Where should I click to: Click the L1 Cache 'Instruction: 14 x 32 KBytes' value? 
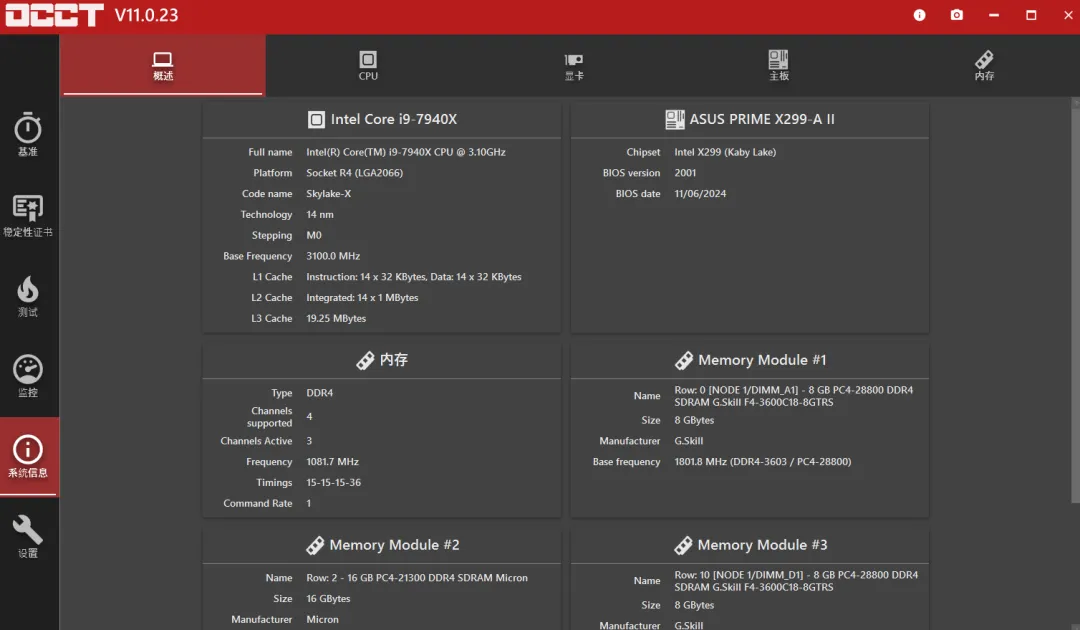[414, 277]
